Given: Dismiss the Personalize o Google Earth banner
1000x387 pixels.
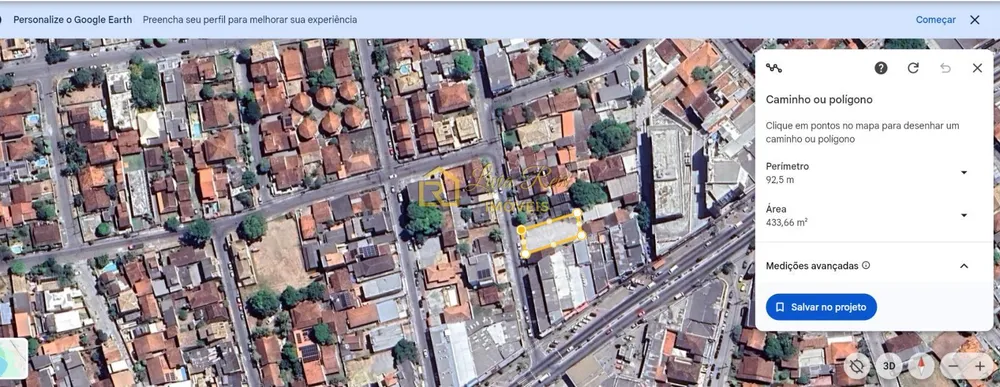Looking at the screenshot, I should pyautogui.click(x=974, y=20).
